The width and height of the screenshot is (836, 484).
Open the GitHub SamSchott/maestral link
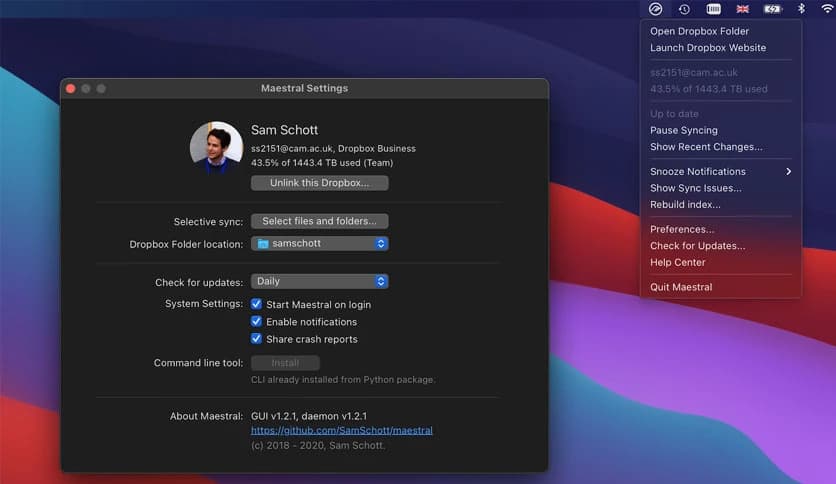(341, 430)
